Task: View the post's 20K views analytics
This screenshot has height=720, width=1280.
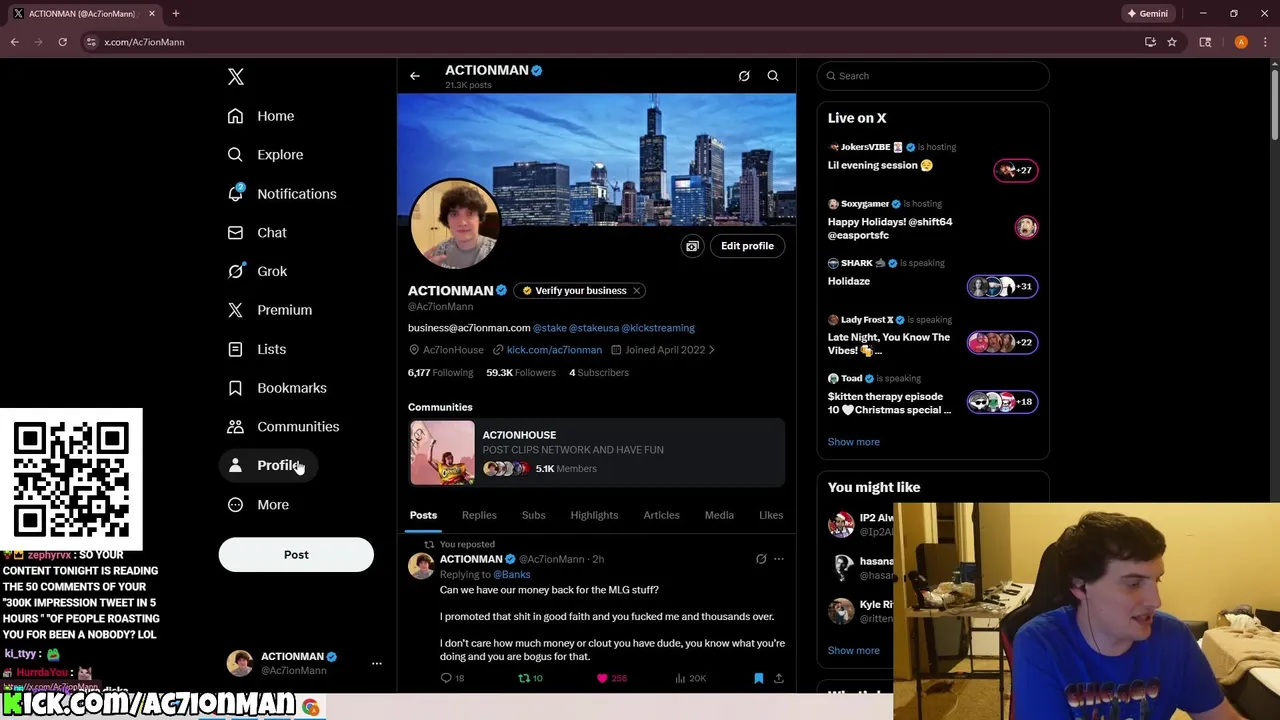Action: pos(690,678)
